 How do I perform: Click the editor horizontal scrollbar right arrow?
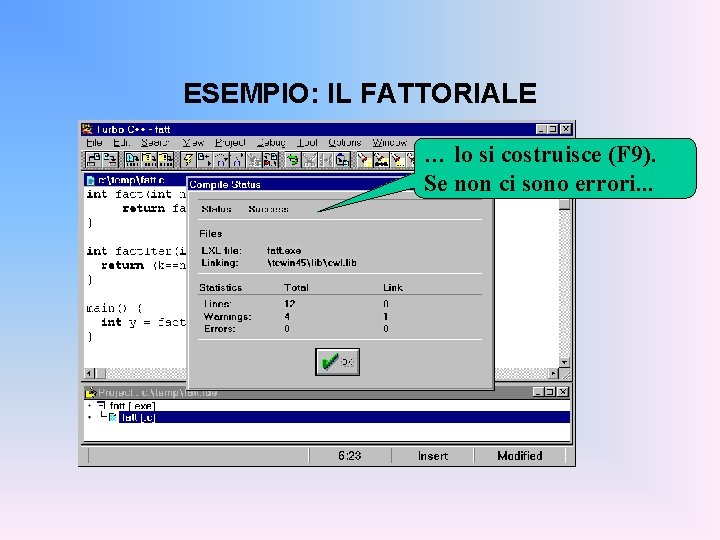[x=554, y=373]
